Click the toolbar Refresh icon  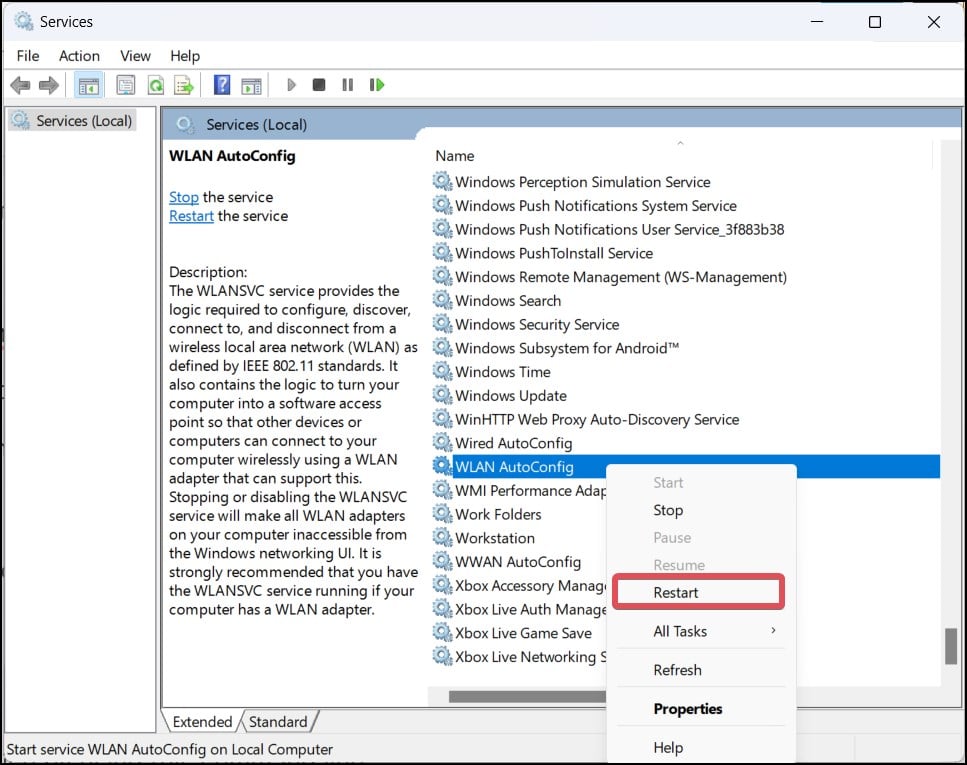[x=155, y=85]
